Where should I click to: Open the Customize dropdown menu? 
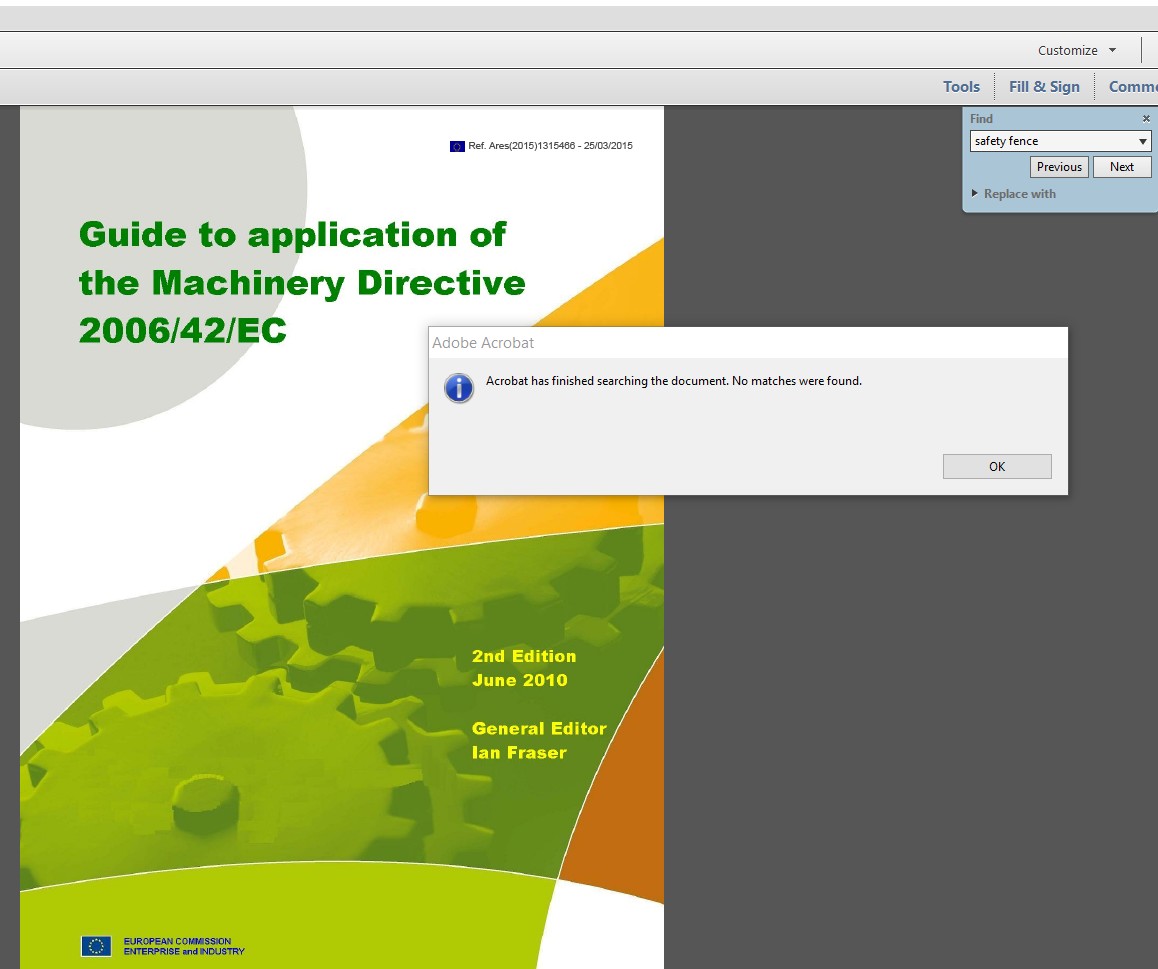(x=1076, y=50)
